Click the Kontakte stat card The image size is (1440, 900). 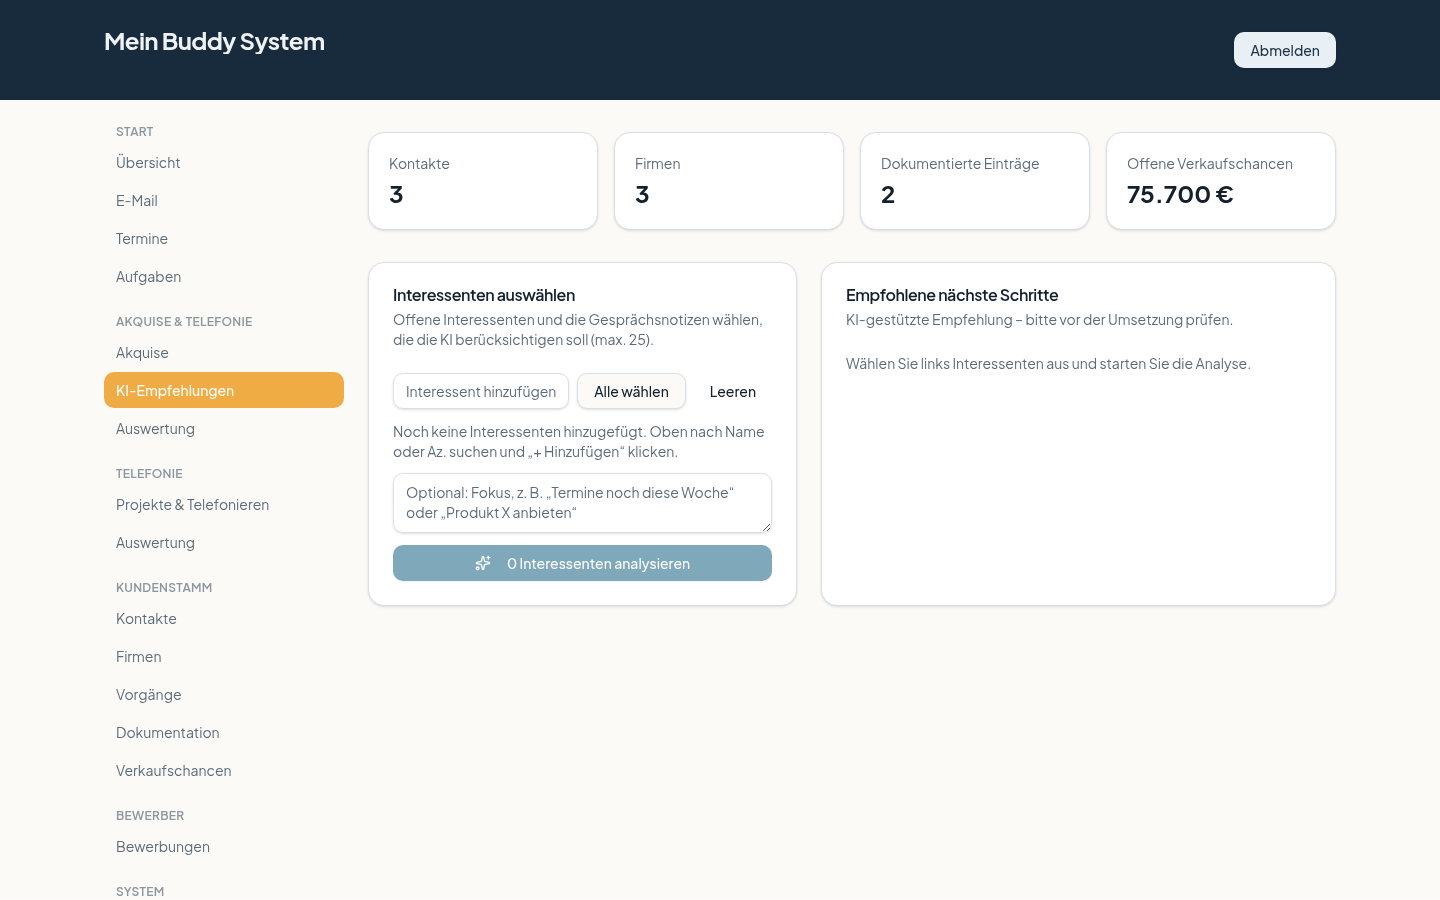pyautogui.click(x=483, y=181)
